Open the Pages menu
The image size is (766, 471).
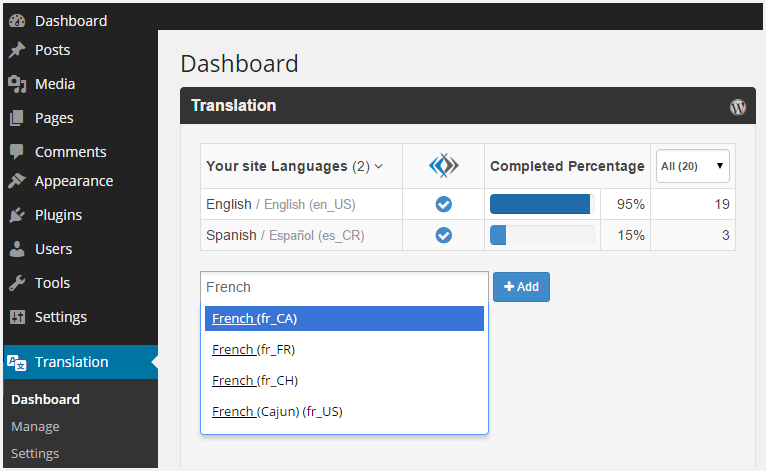[54, 118]
